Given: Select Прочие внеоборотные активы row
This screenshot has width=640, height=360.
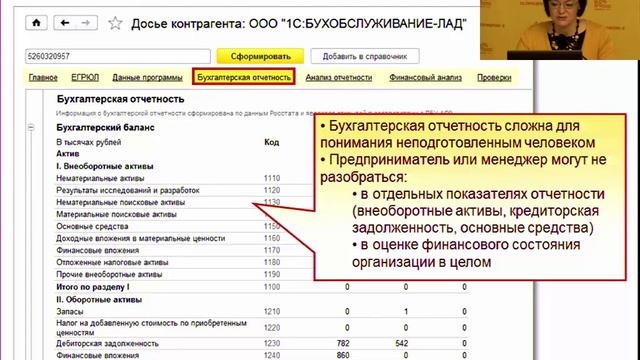Looking at the screenshot, I should 109,274.
